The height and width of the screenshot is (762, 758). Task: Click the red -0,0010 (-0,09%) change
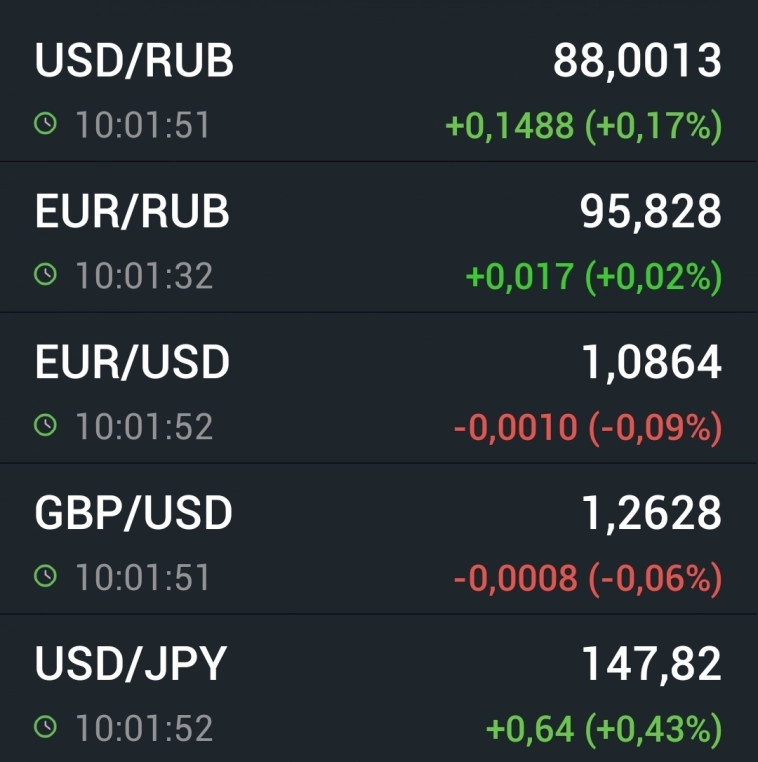click(x=587, y=427)
